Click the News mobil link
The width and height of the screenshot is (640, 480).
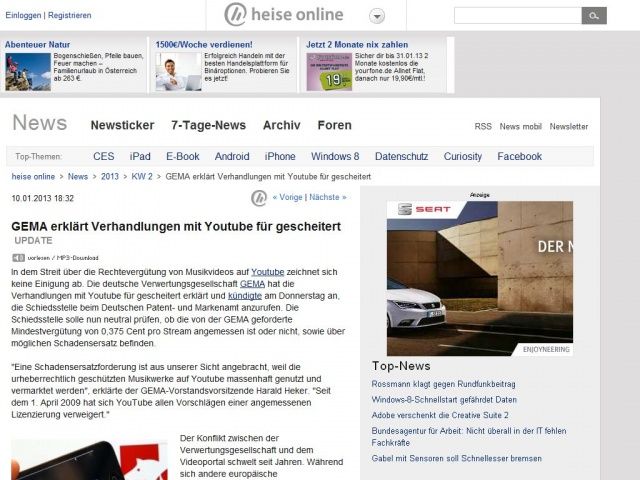coord(520,127)
